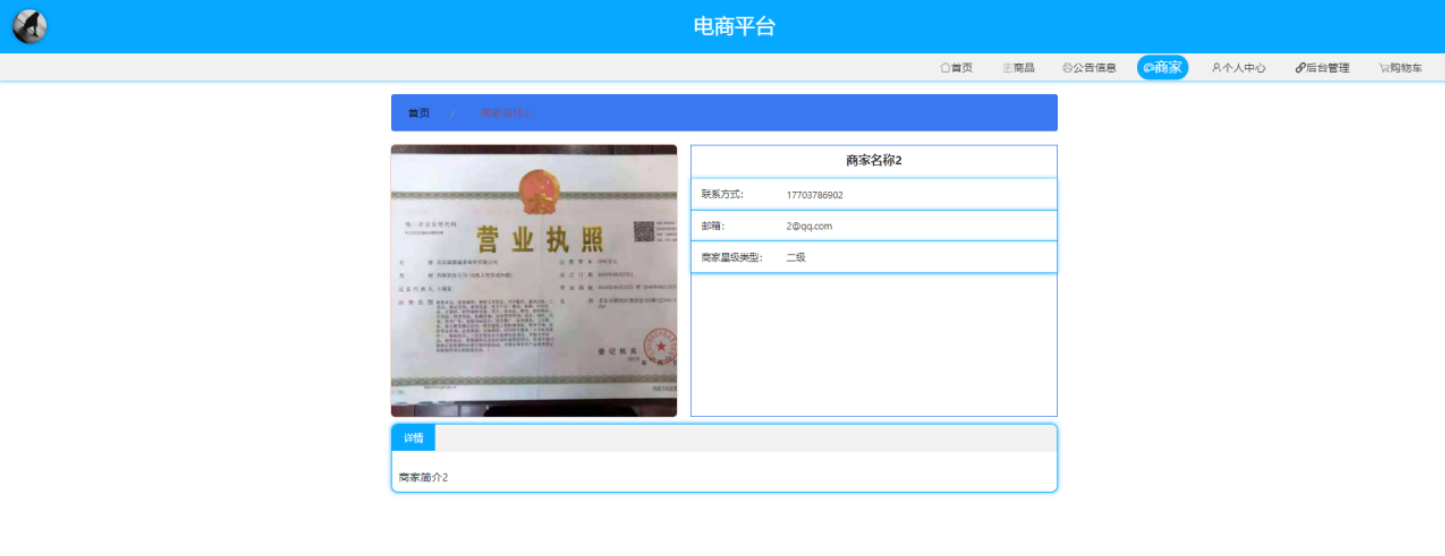Click the 联系方式 label
This screenshot has height=556, width=1445.
722,195
